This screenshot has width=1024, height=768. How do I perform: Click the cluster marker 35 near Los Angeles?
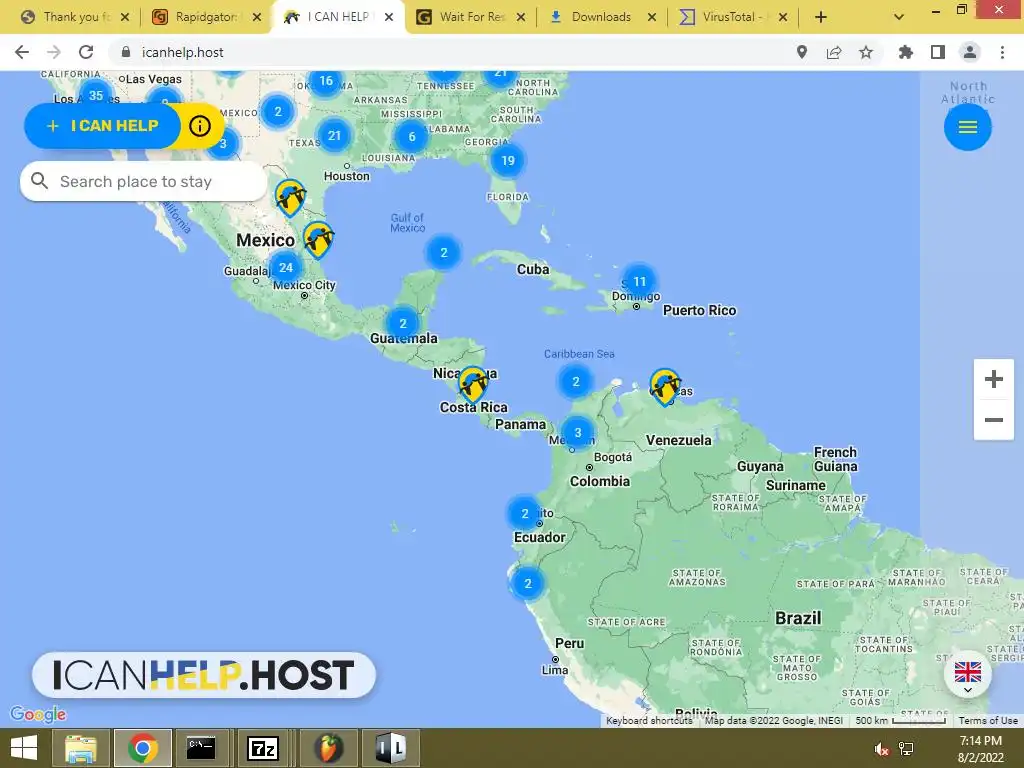(x=96, y=95)
